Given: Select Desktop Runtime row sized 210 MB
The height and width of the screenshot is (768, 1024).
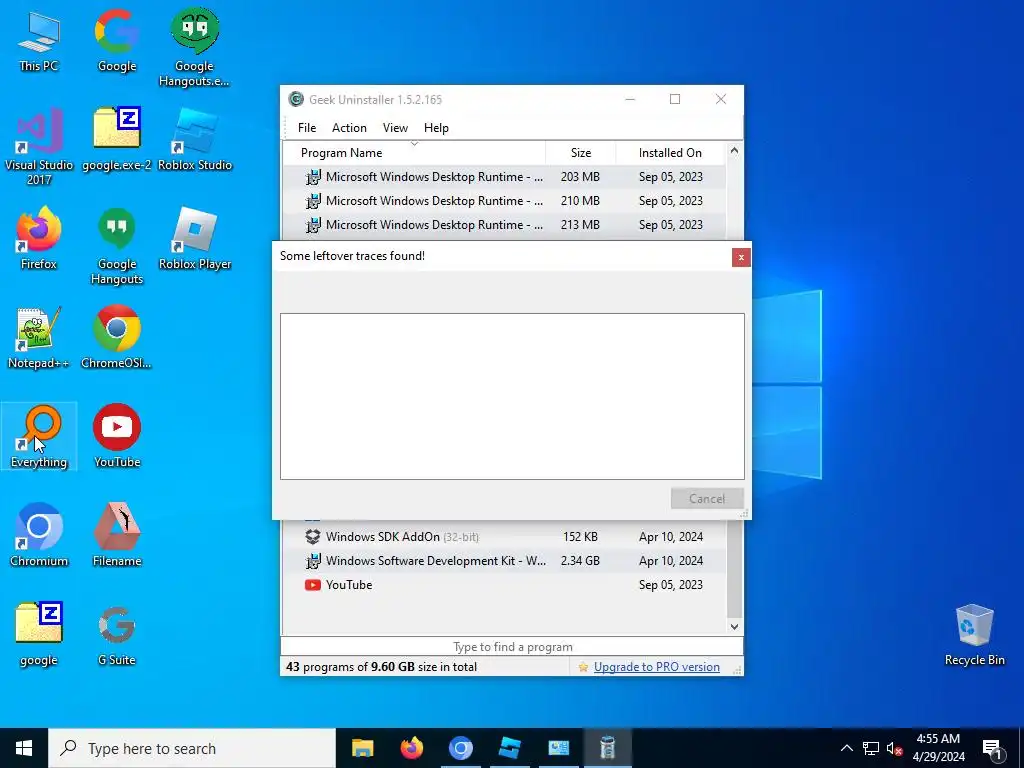Looking at the screenshot, I should [x=504, y=201].
